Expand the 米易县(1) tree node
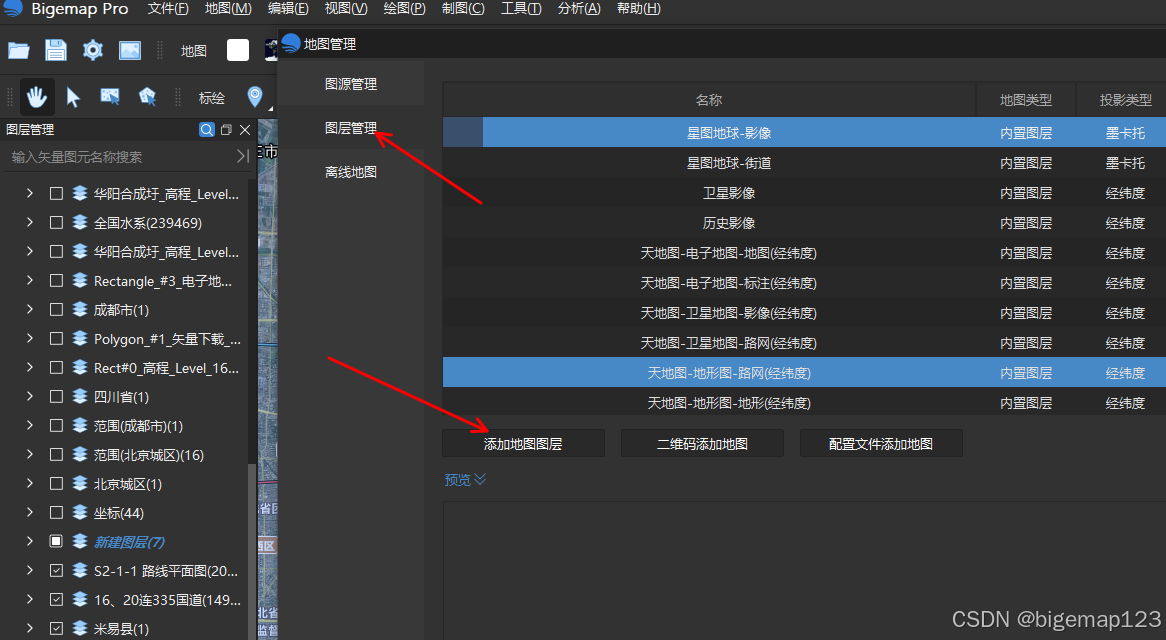Viewport: 1166px width, 640px height. [x=30, y=628]
